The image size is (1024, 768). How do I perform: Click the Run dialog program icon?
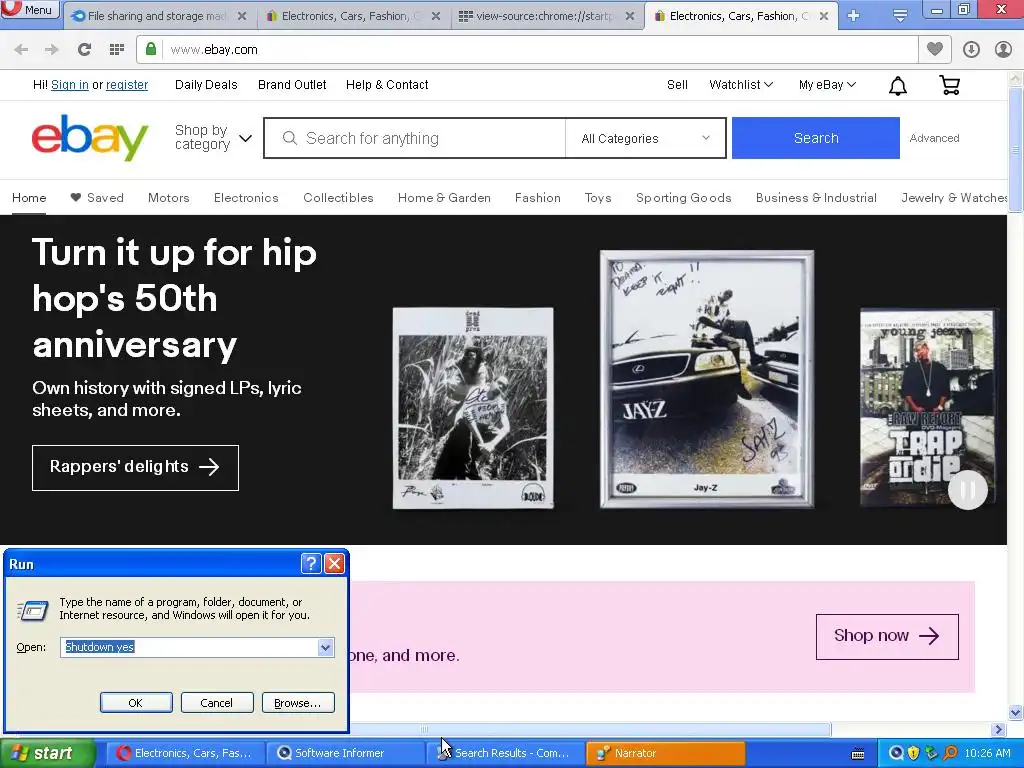pos(32,610)
